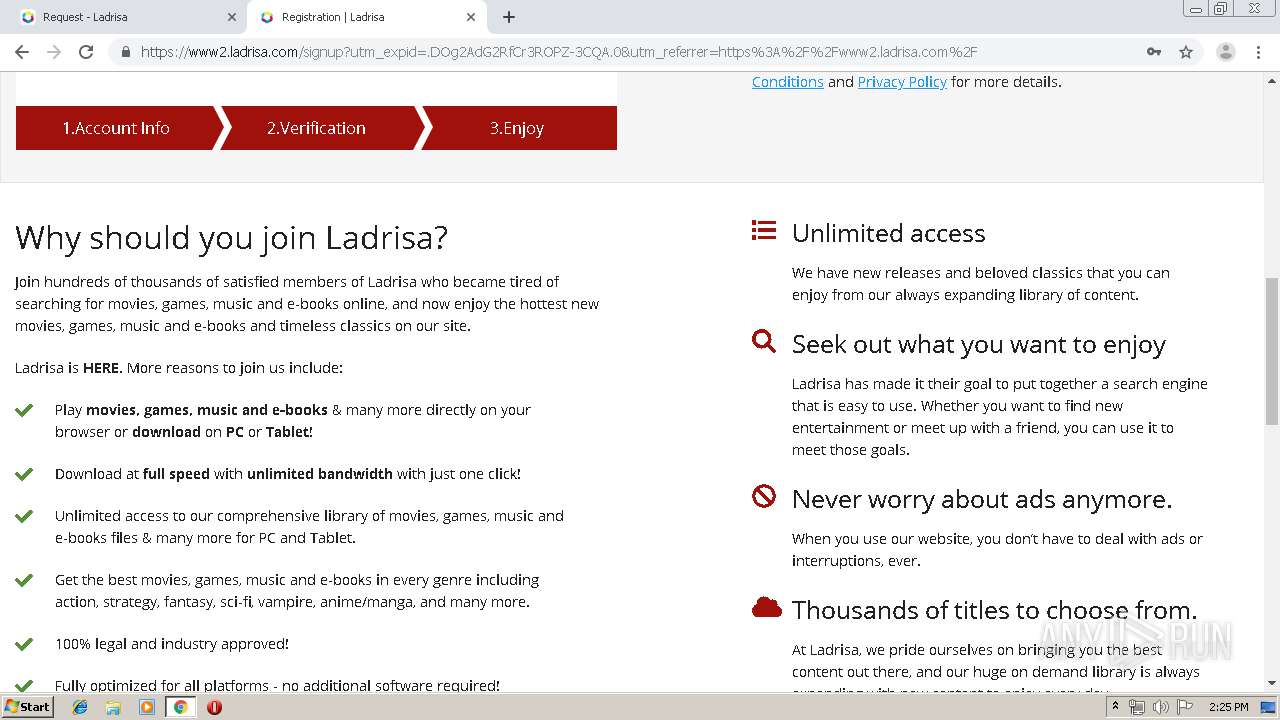Close the Request - Ladrisa tab
This screenshot has width=1280, height=720.
pos(232,17)
